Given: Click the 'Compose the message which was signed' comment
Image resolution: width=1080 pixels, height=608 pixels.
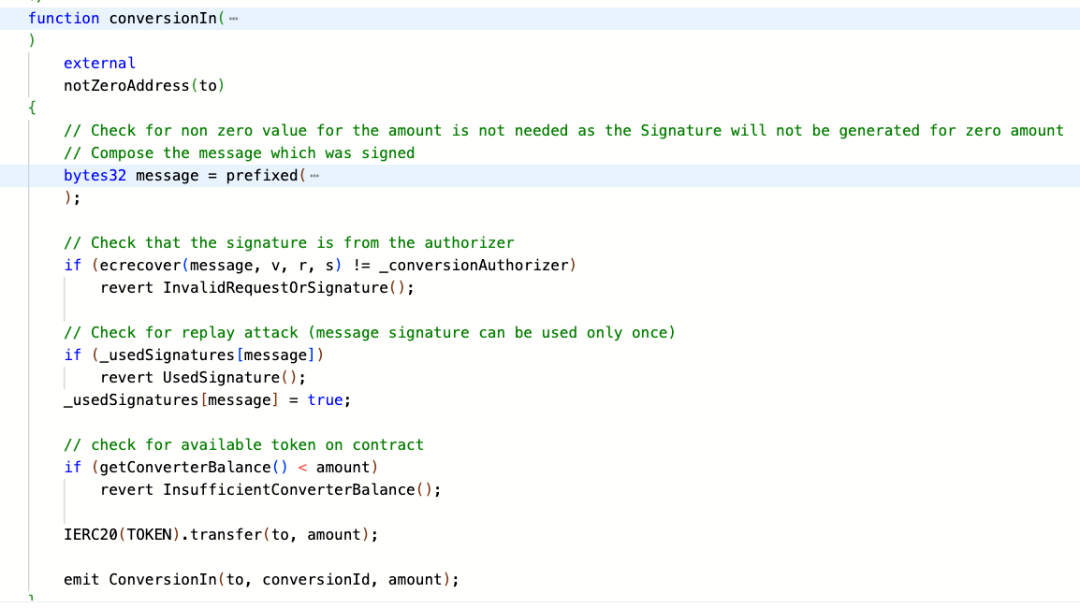Looking at the screenshot, I should [239, 153].
